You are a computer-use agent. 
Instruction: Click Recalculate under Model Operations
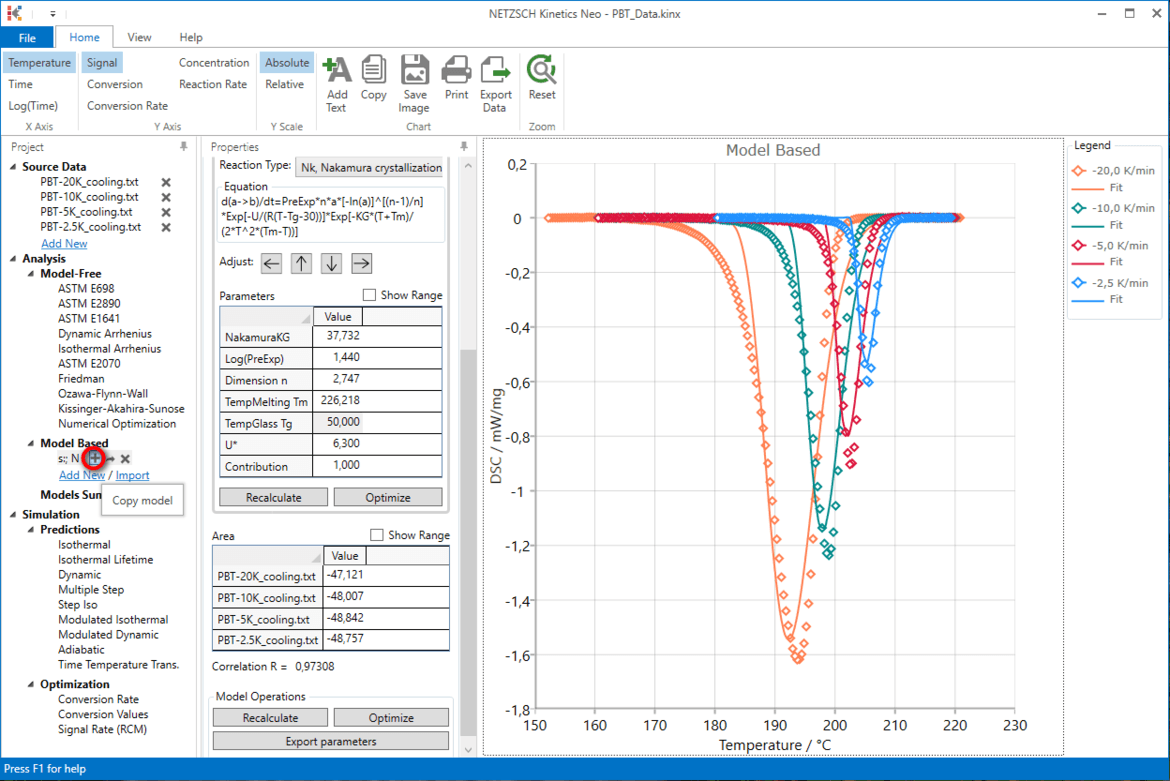270,718
